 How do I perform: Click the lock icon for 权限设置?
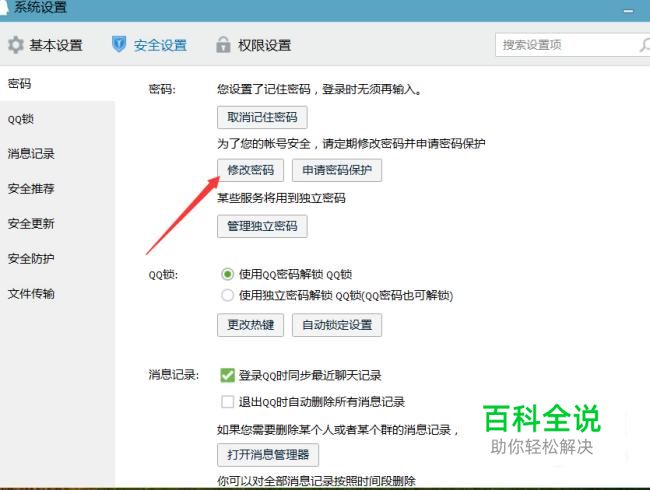[223, 44]
